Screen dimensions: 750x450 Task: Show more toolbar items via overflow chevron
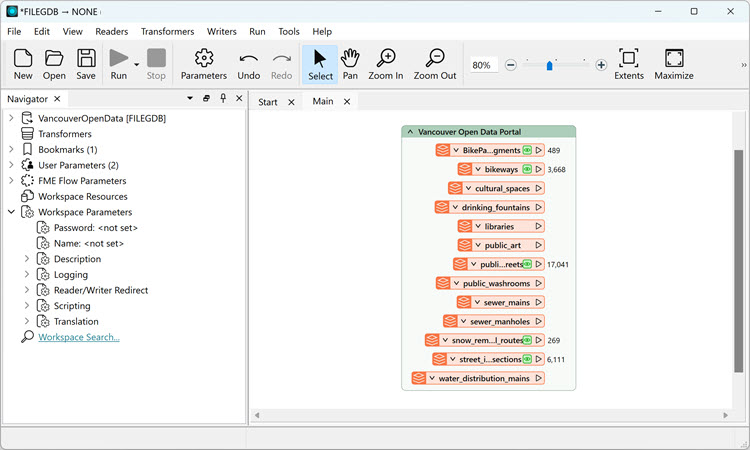point(743,65)
